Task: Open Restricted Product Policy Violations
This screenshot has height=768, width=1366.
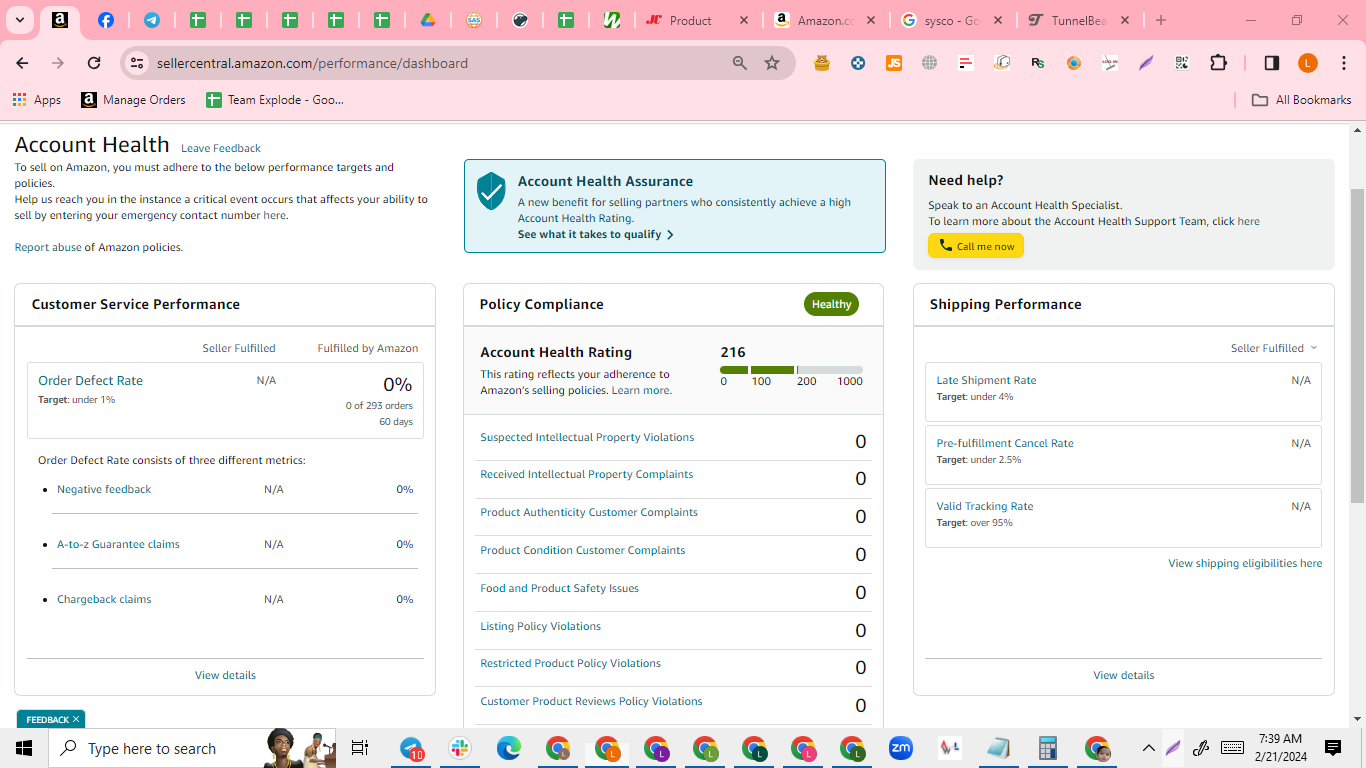Action: (x=570, y=663)
